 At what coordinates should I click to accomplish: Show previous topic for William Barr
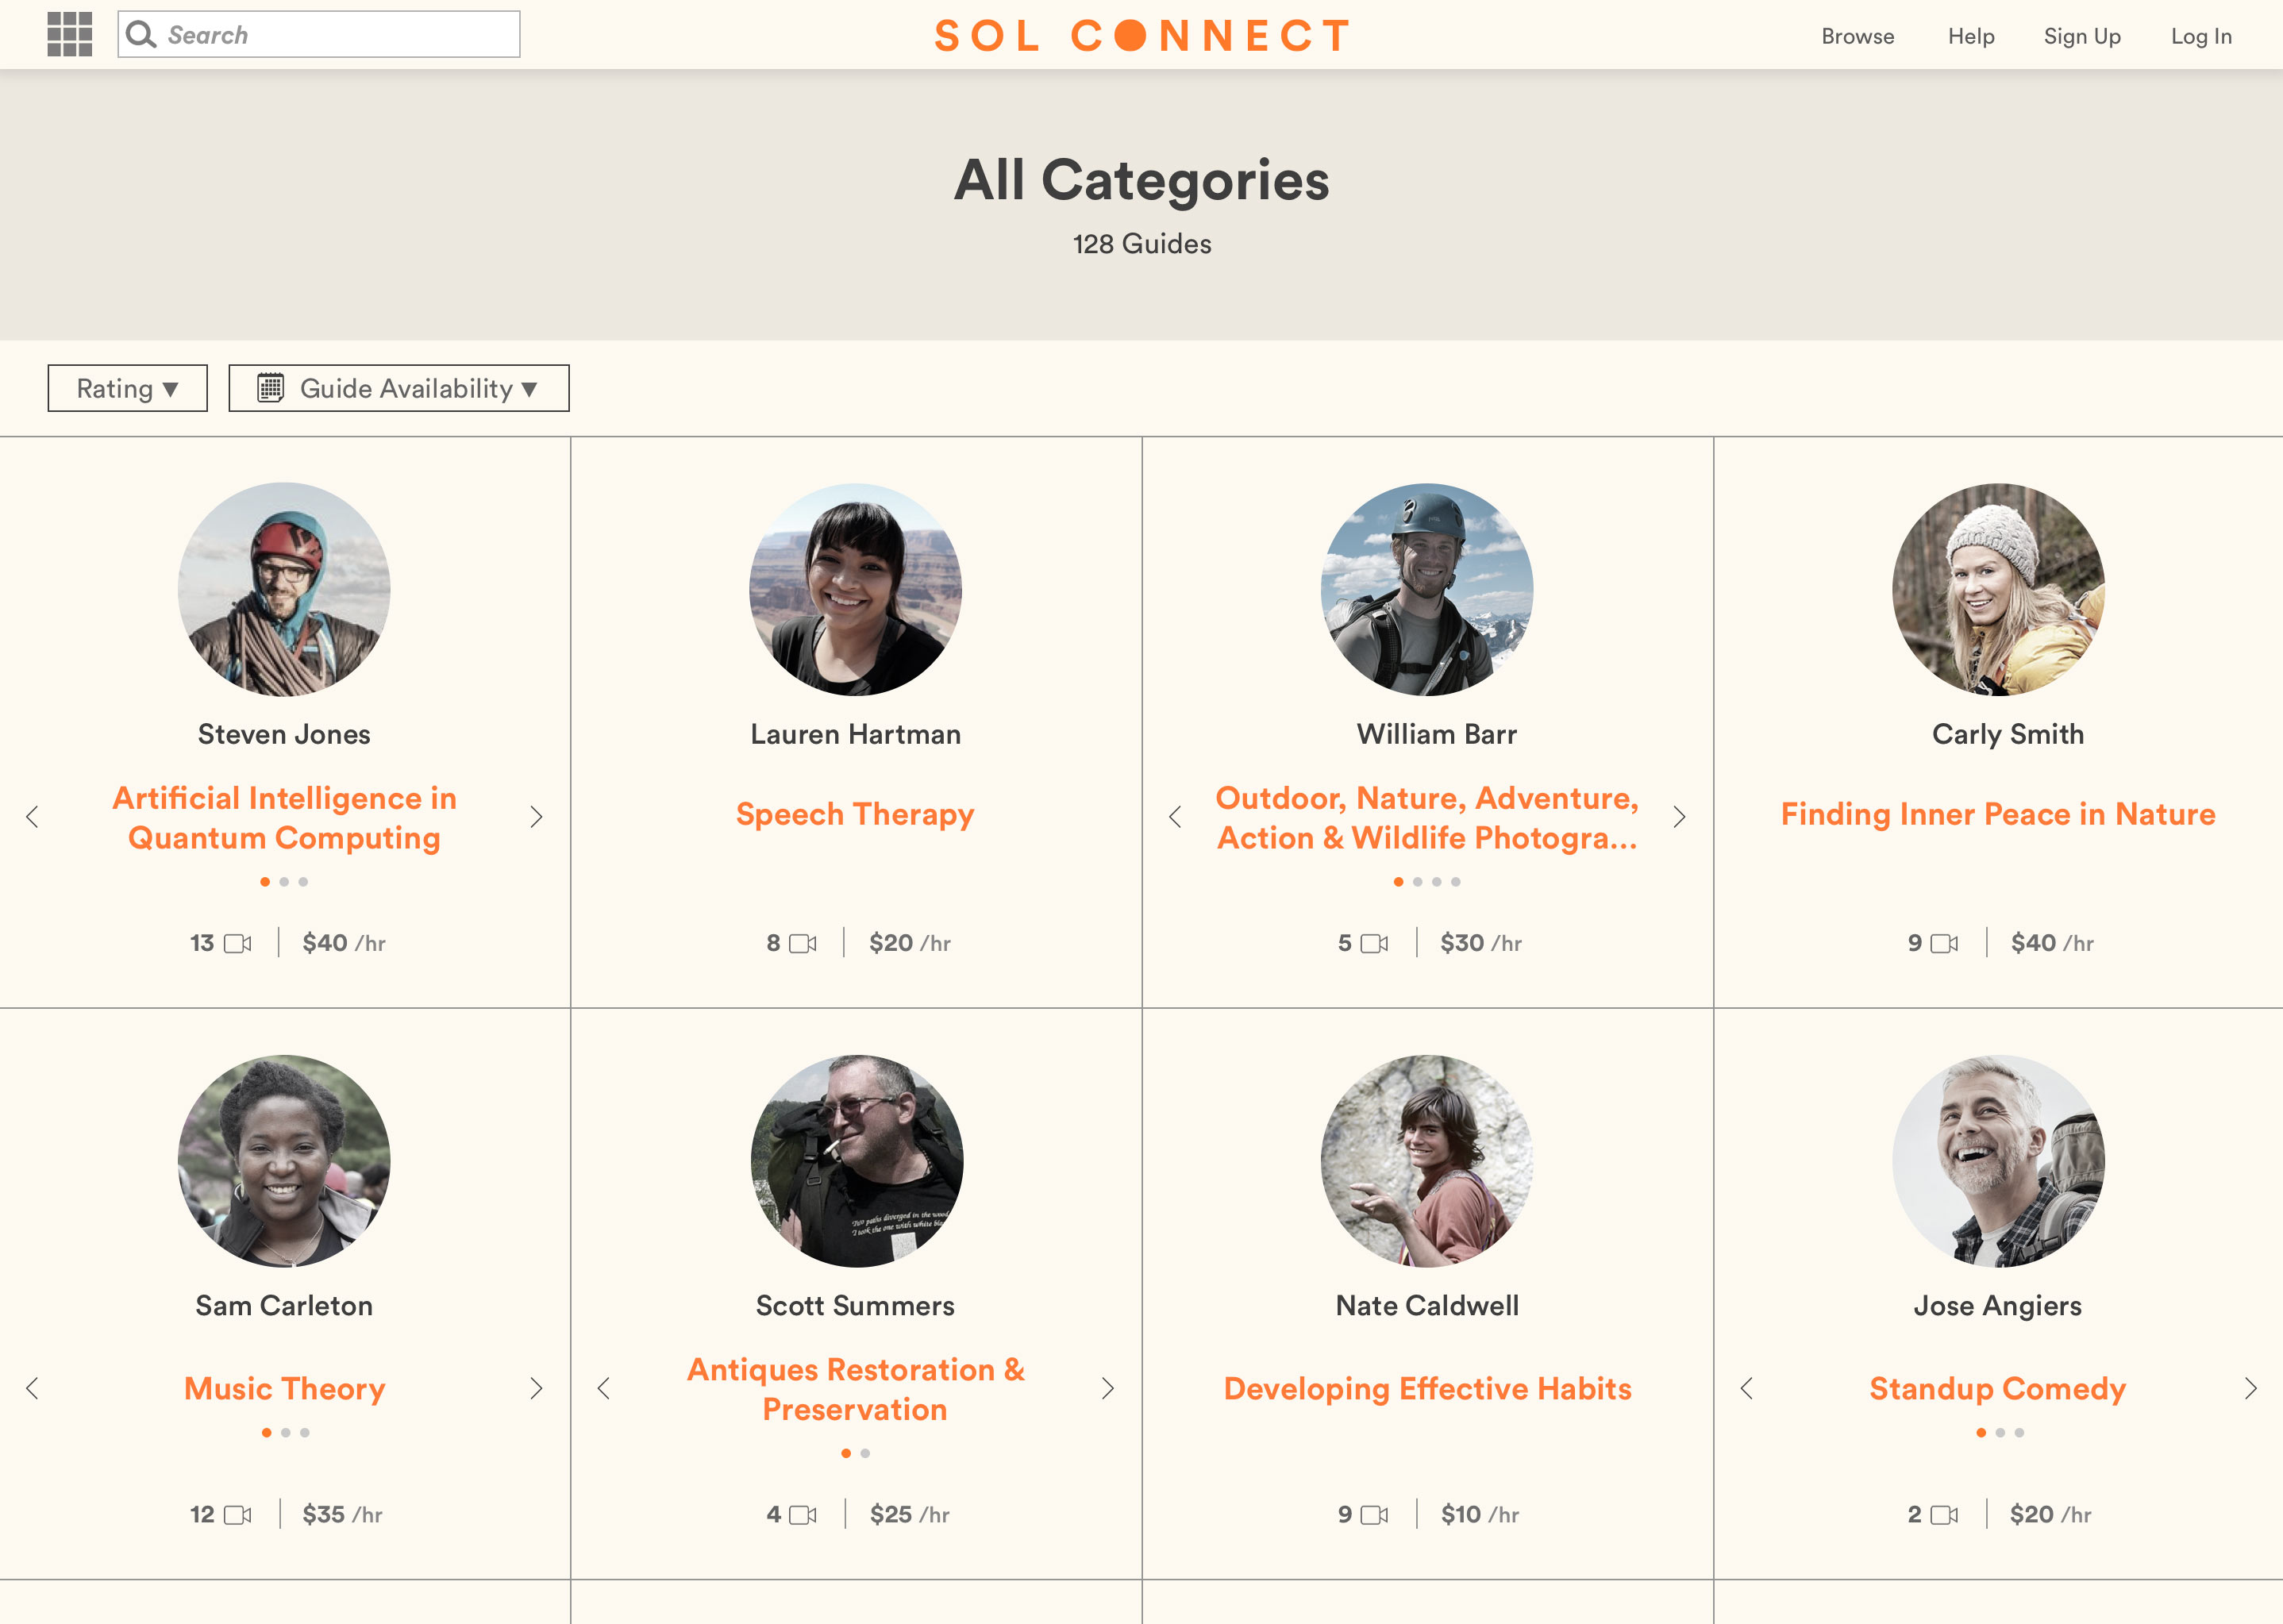pos(1175,817)
